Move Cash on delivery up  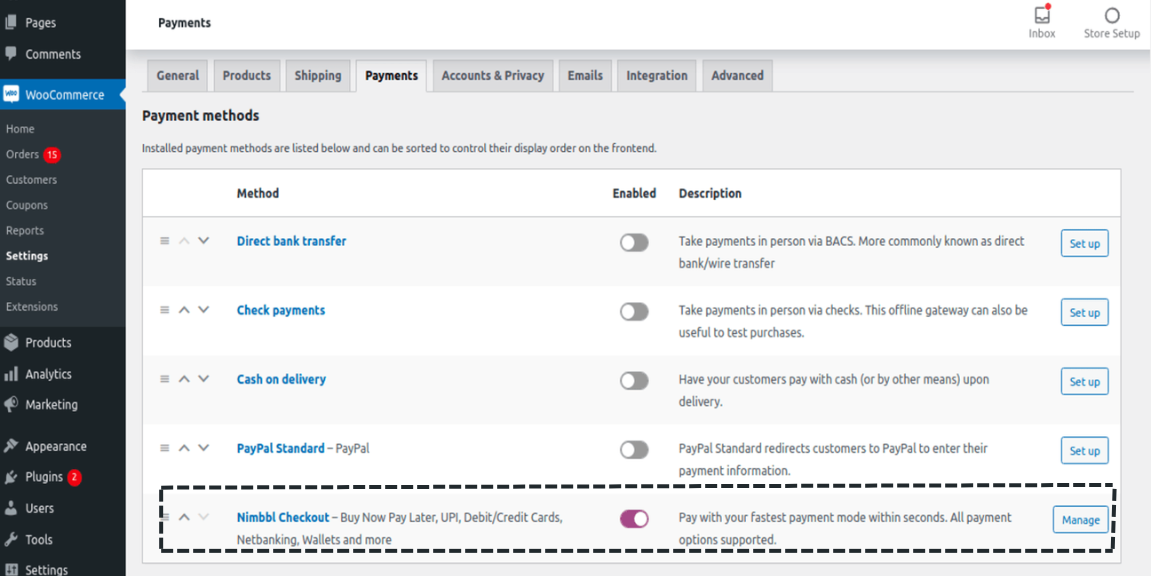(x=184, y=379)
